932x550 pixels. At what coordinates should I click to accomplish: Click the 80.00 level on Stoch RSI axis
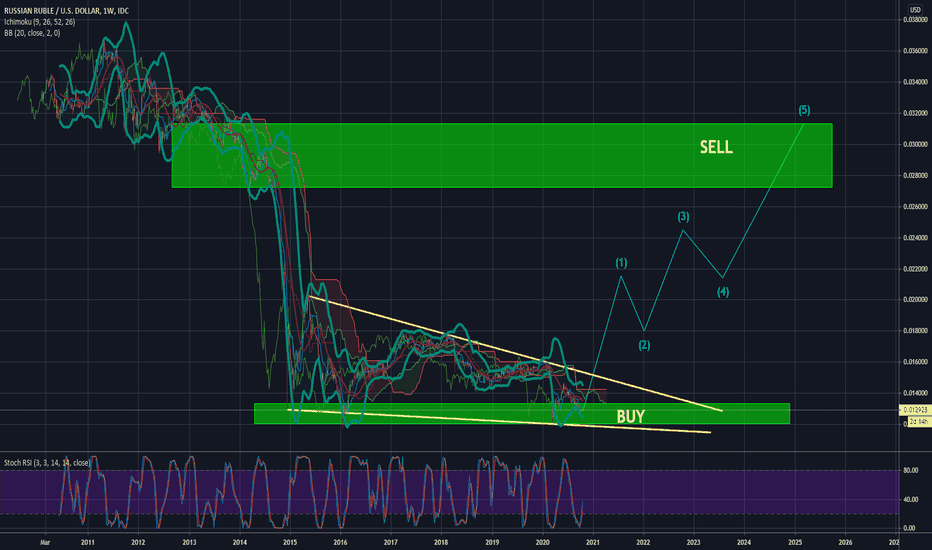click(910, 470)
